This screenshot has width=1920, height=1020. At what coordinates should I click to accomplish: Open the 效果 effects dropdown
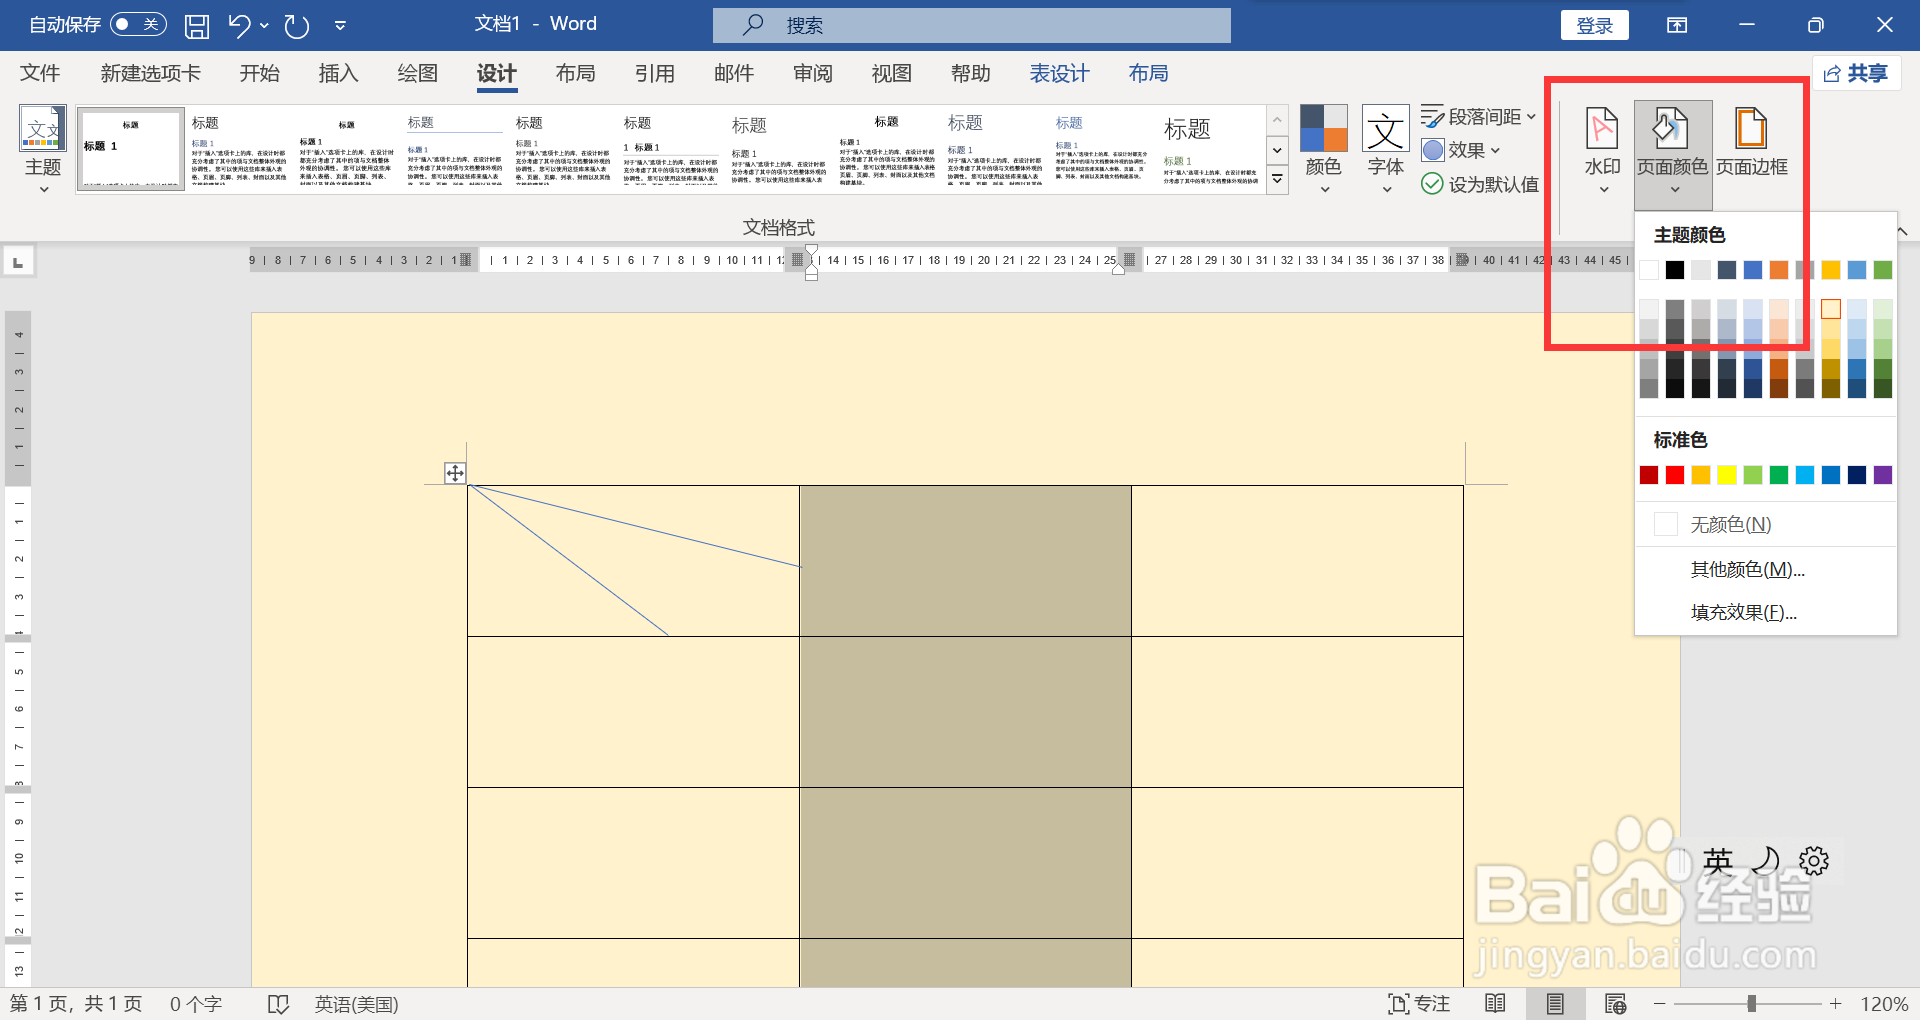tap(1461, 150)
